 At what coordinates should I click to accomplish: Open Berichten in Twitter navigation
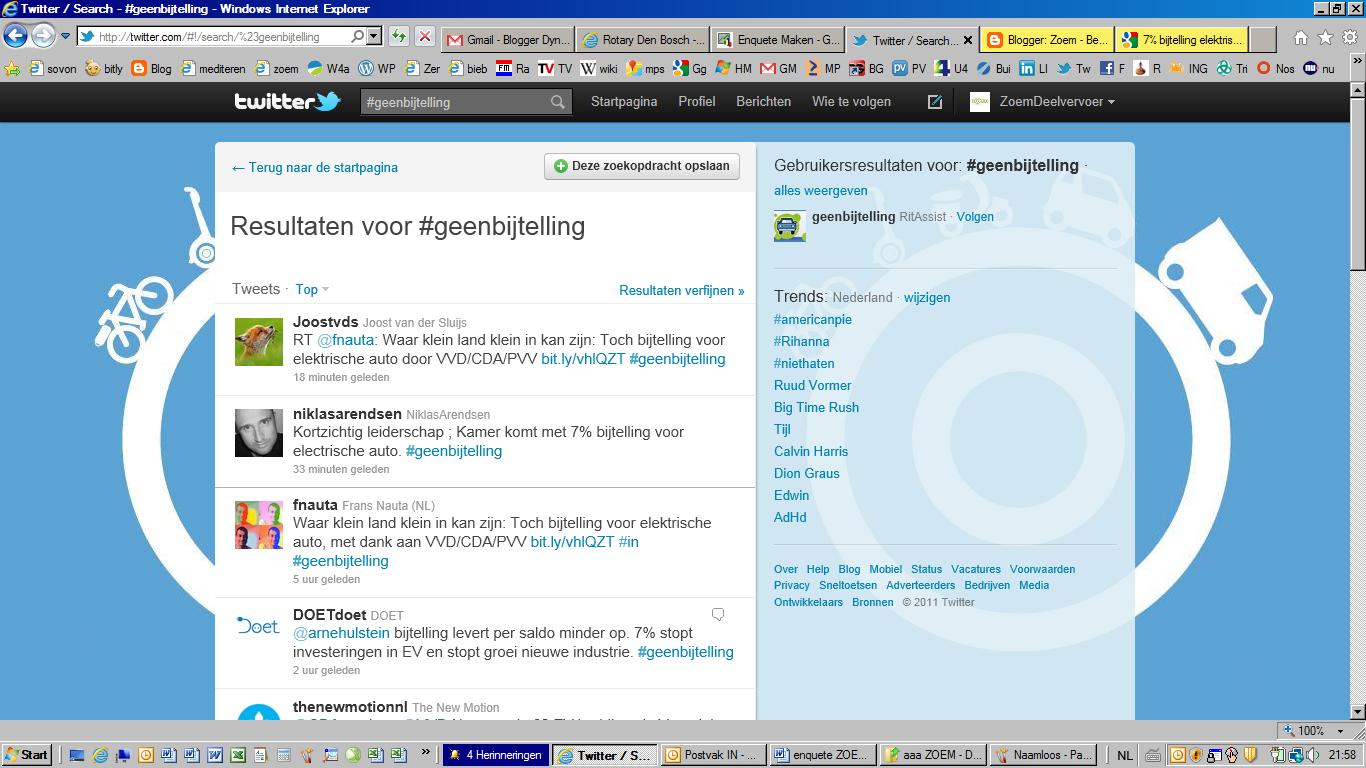point(764,101)
